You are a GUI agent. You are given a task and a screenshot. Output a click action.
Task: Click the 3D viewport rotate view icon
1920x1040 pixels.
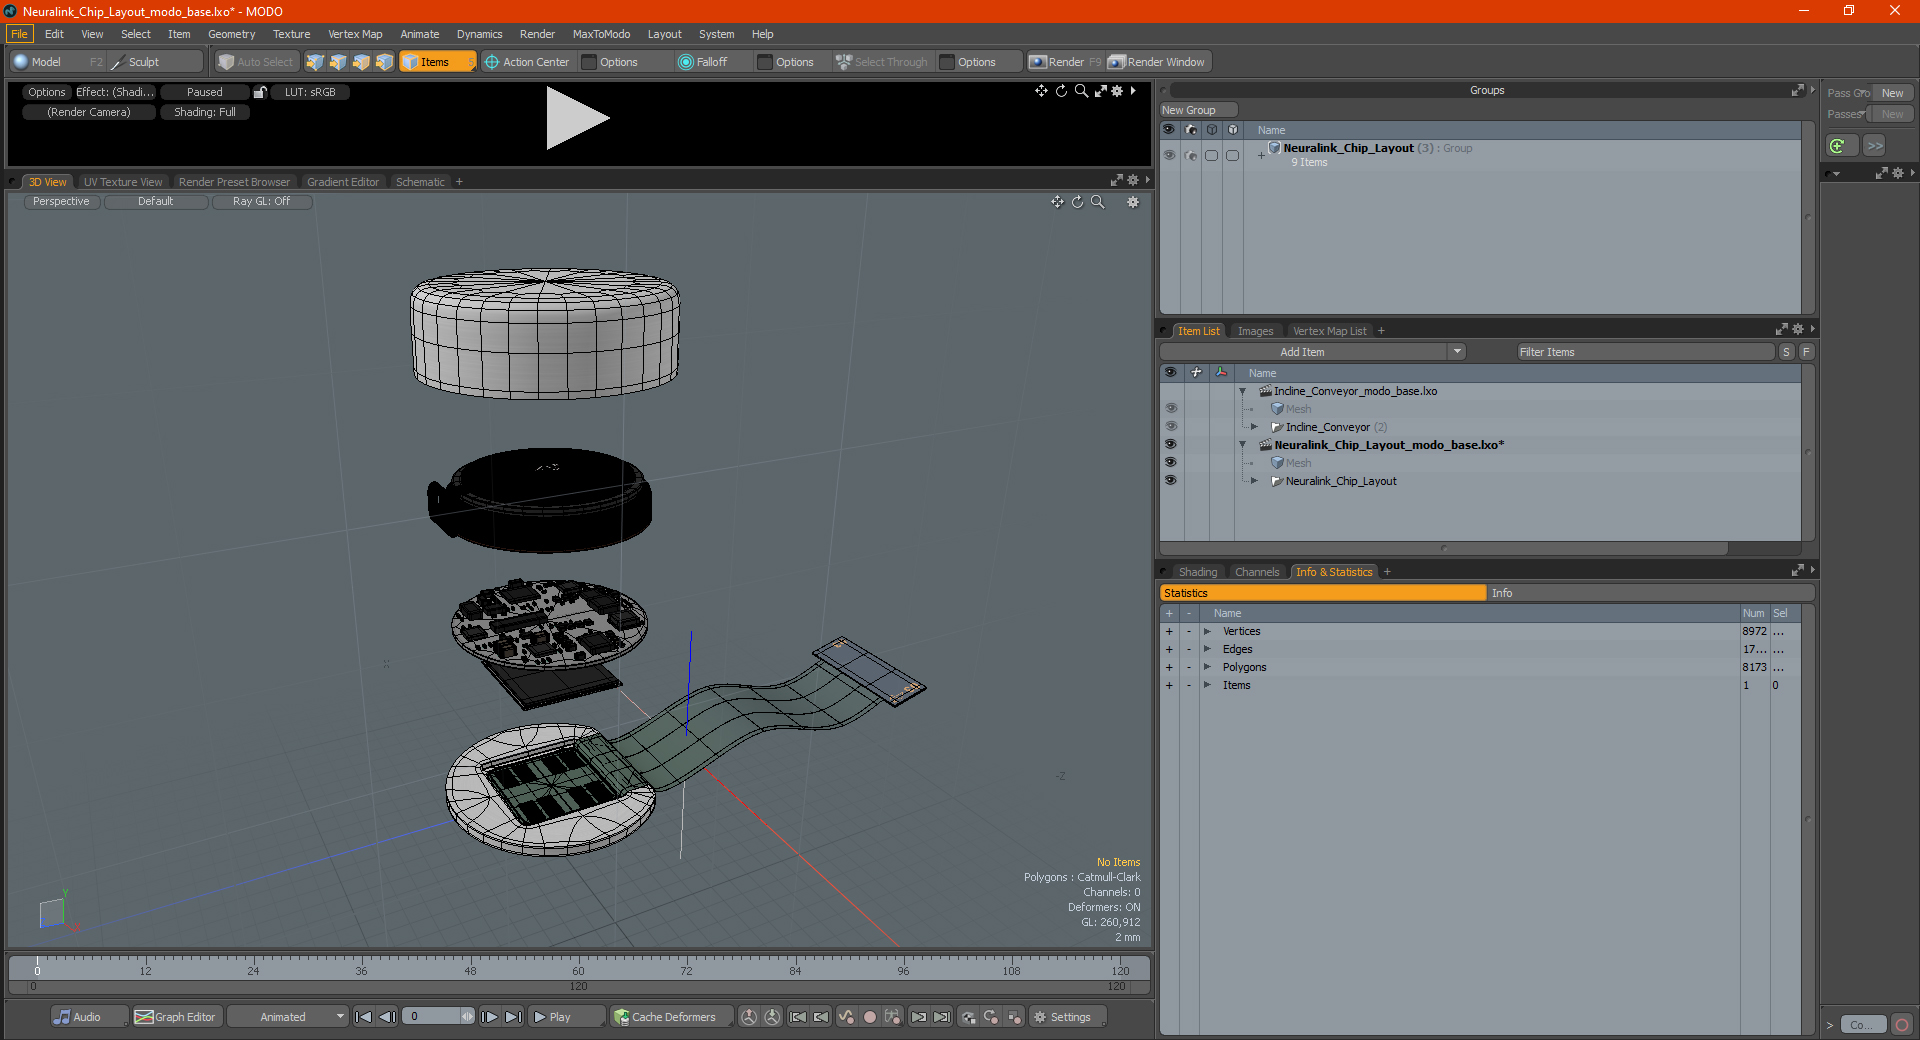click(x=1077, y=202)
